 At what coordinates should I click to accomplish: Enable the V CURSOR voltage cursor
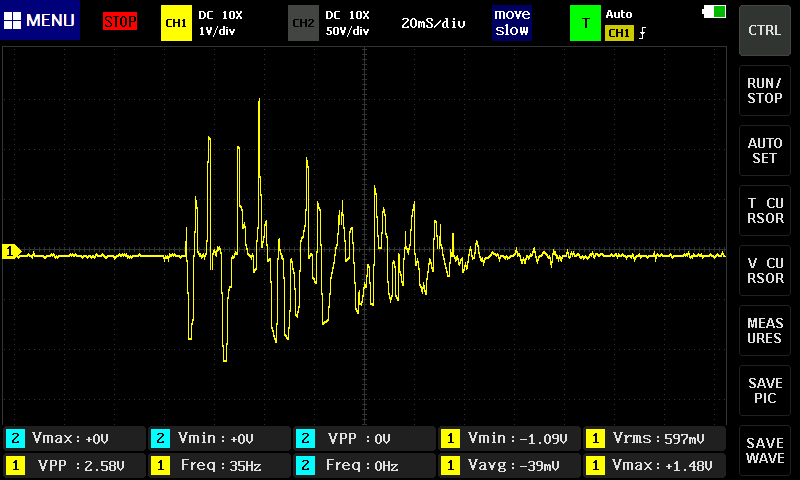tap(765, 270)
